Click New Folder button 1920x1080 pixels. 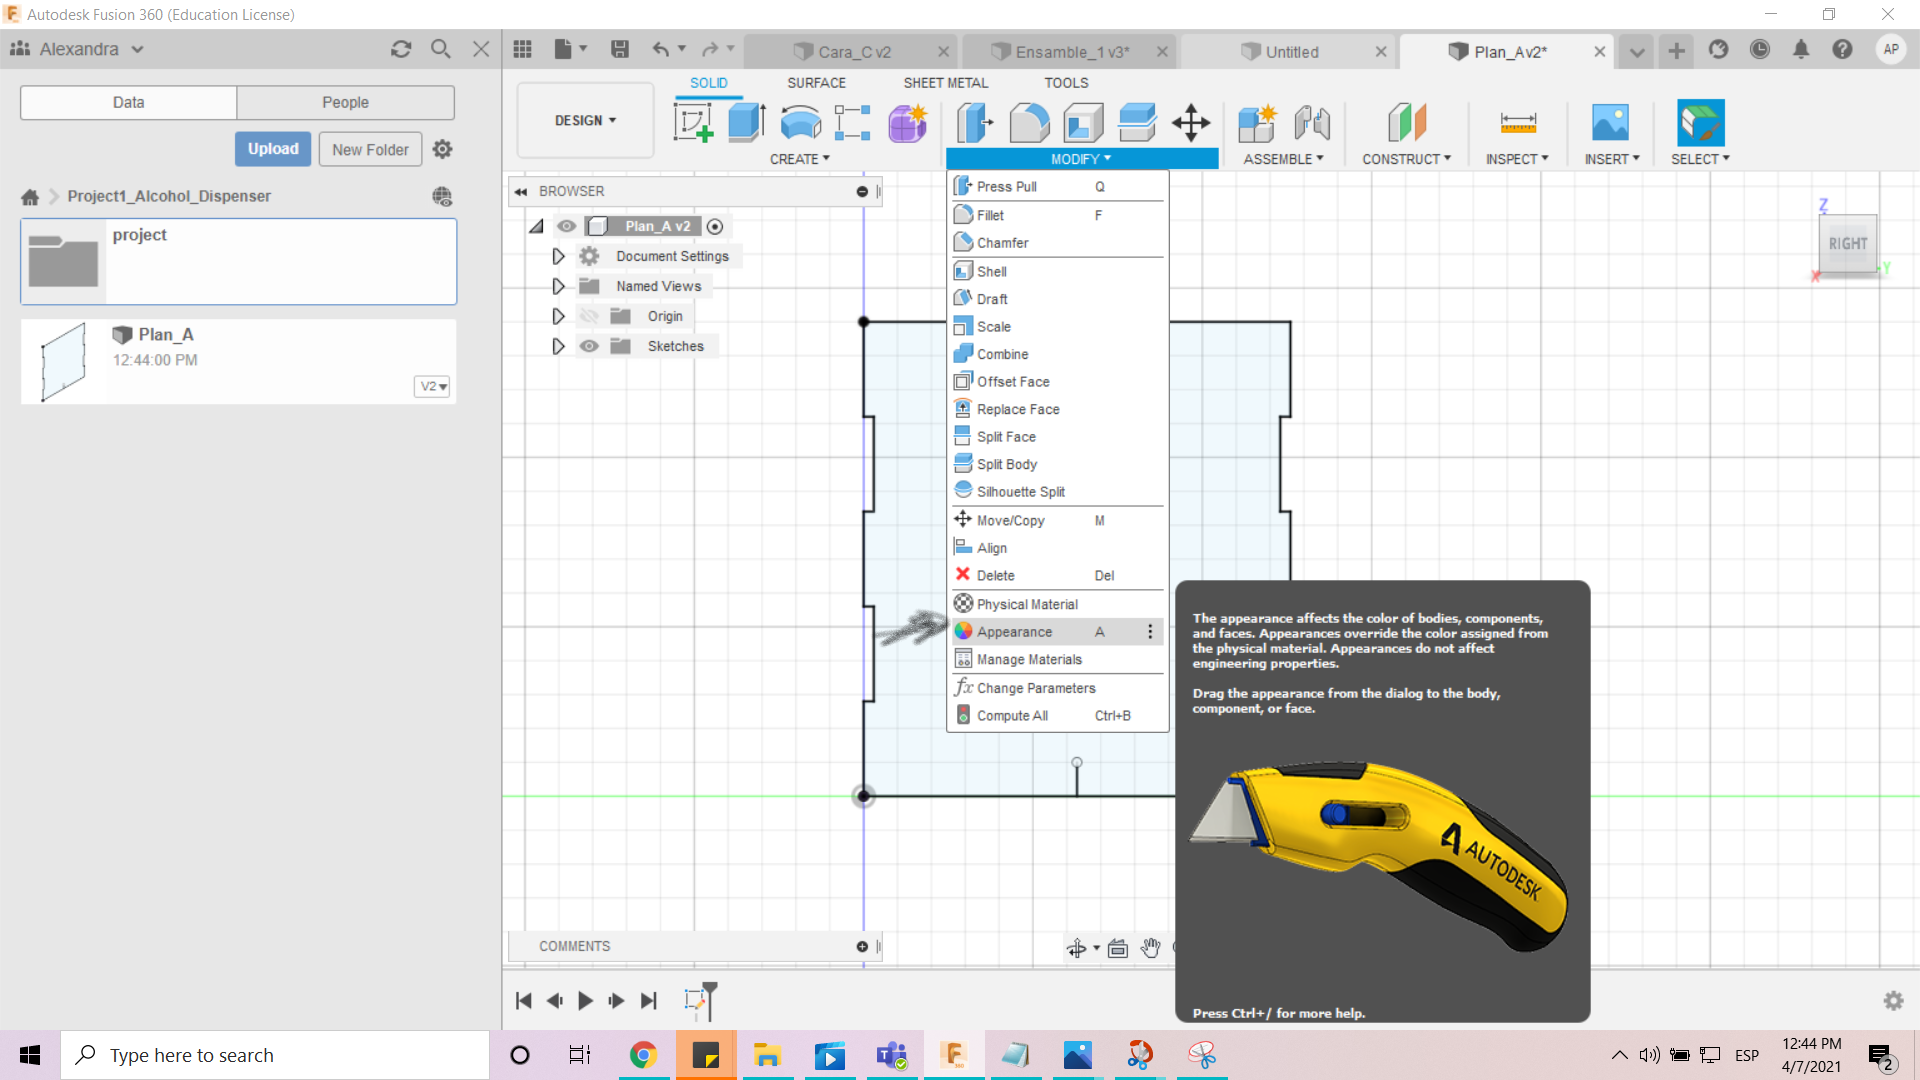point(372,149)
